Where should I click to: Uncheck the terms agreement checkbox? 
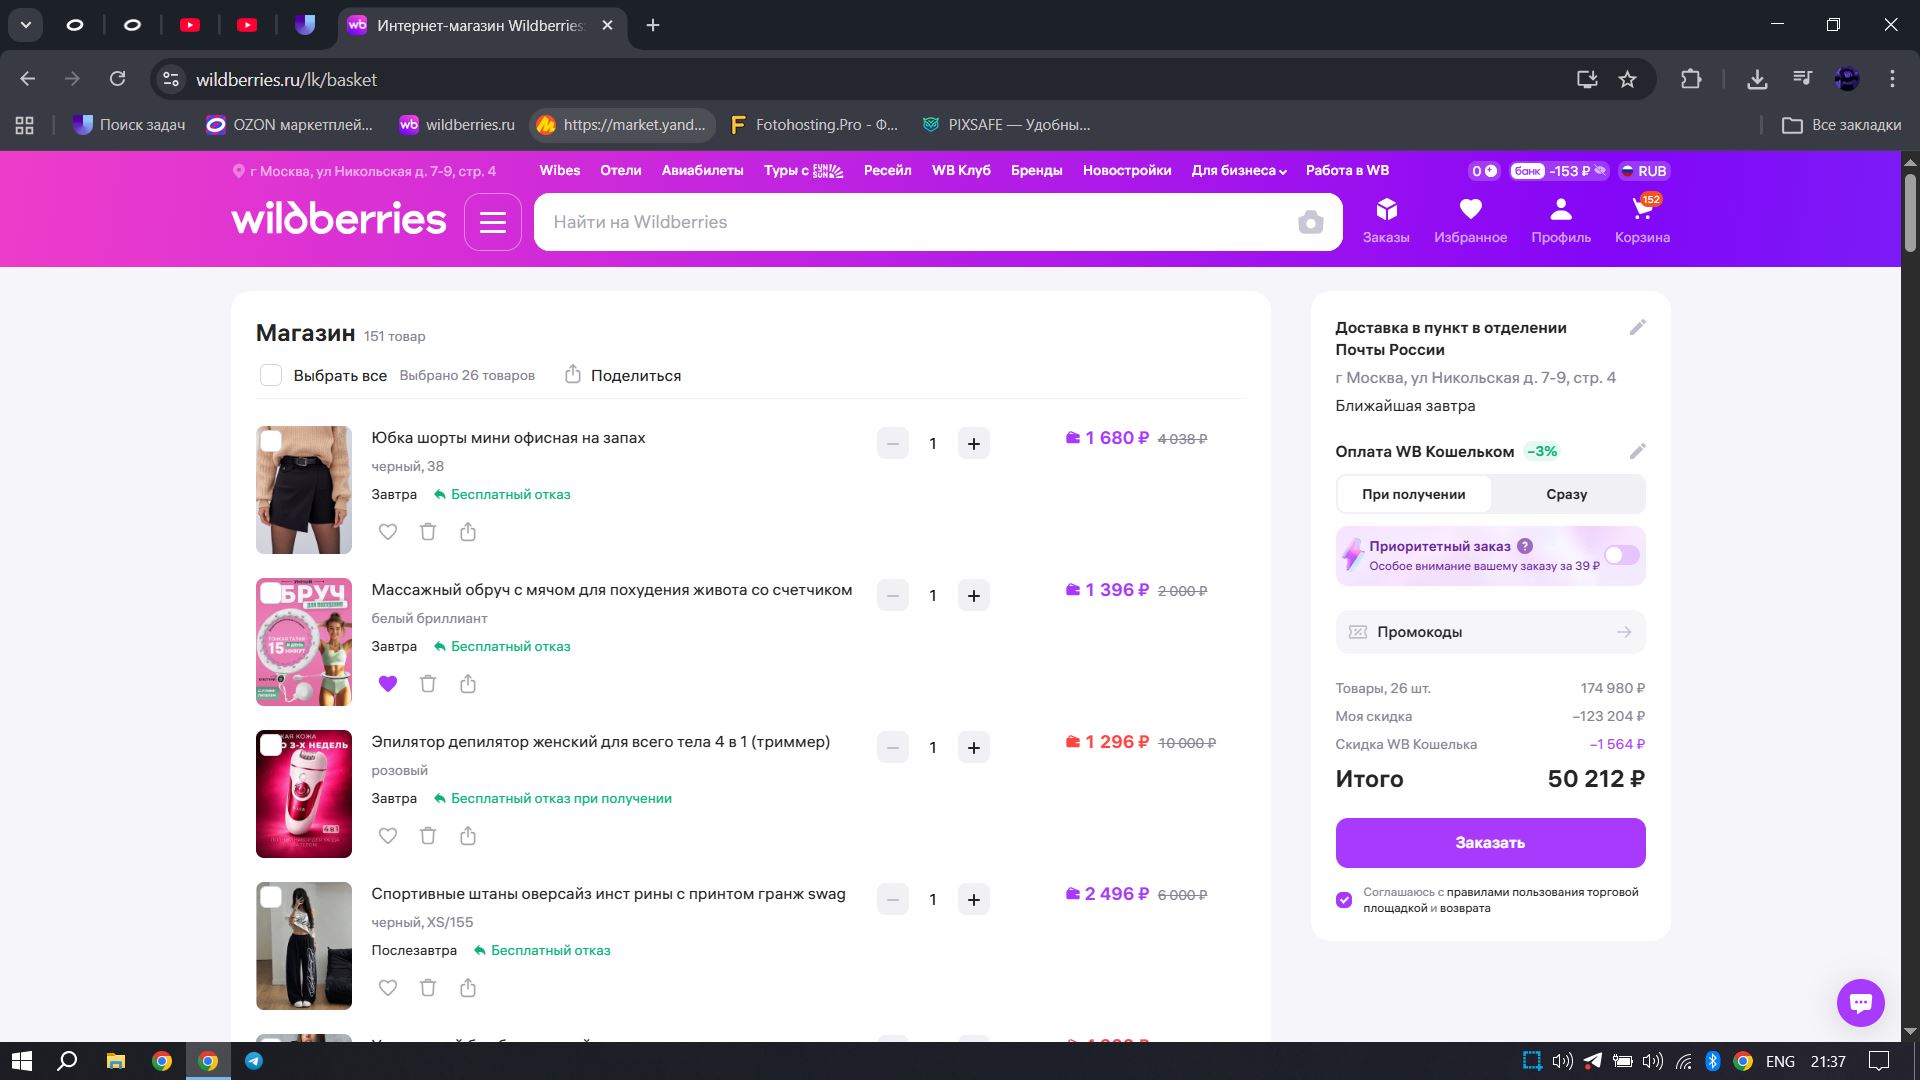[x=1344, y=900]
